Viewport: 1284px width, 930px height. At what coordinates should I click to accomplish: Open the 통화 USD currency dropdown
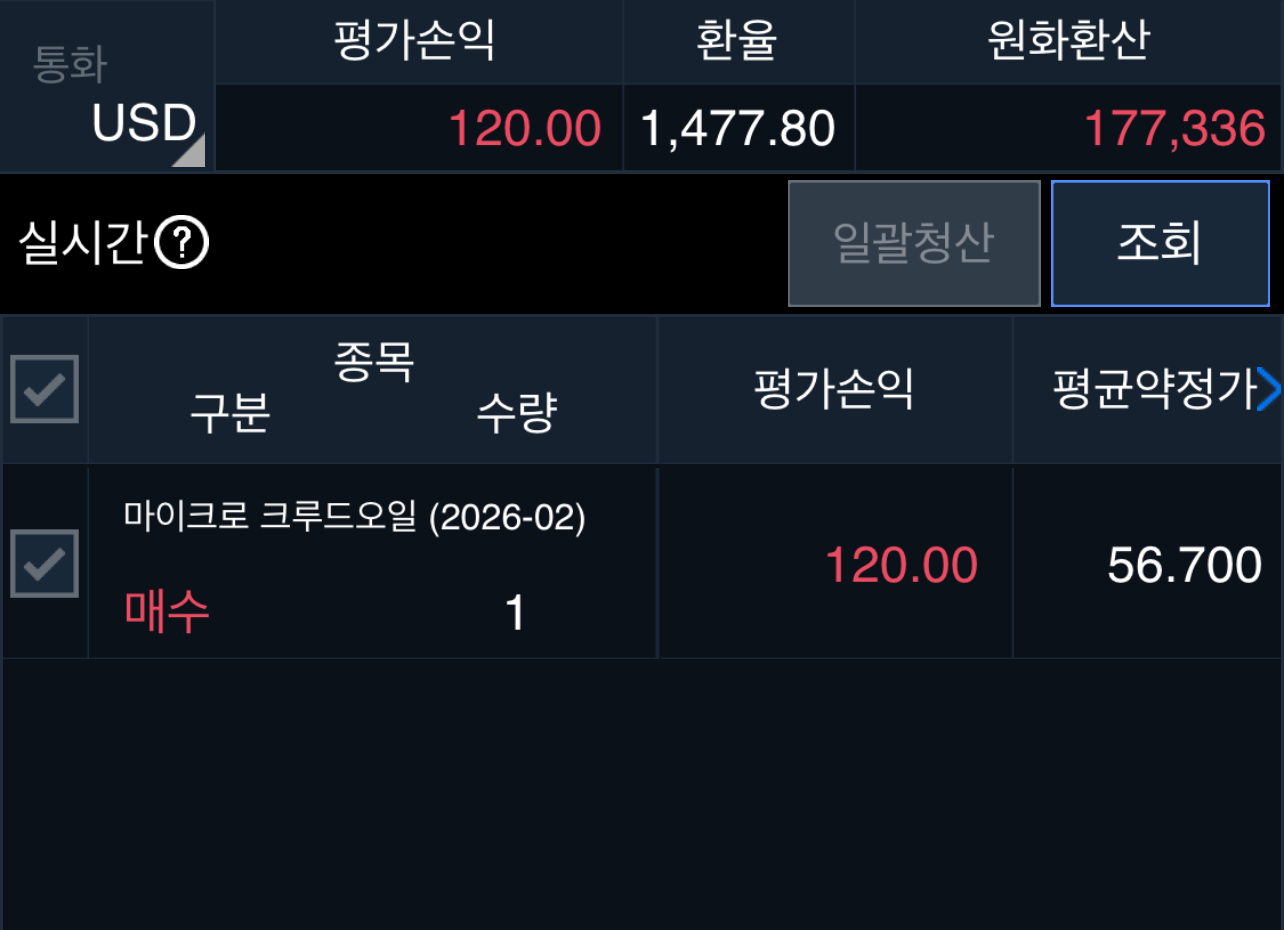(107, 87)
